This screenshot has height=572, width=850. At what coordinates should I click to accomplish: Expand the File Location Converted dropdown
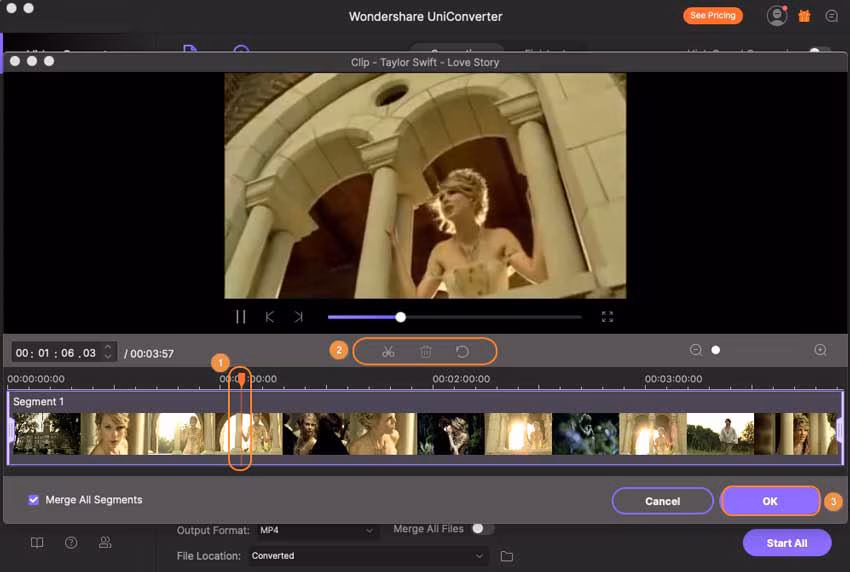[368, 556]
